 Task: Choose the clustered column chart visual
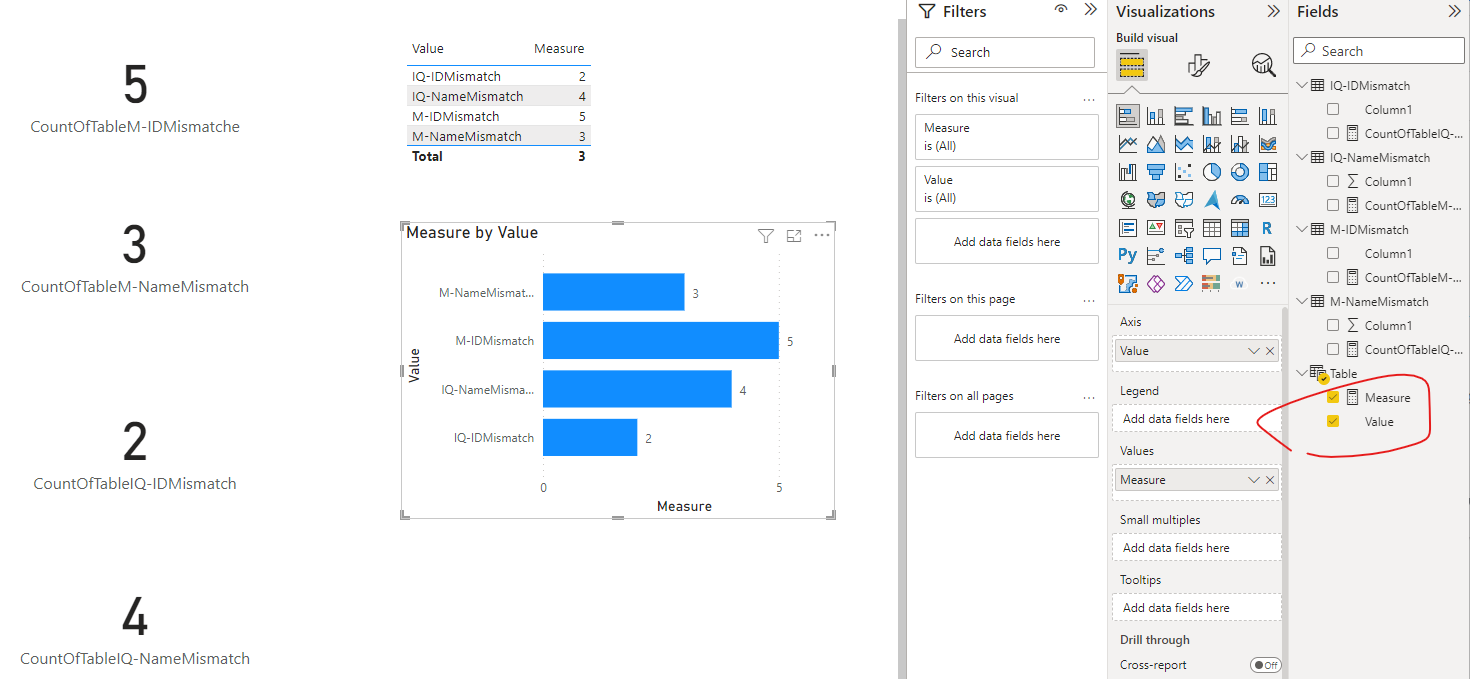[x=1212, y=116]
